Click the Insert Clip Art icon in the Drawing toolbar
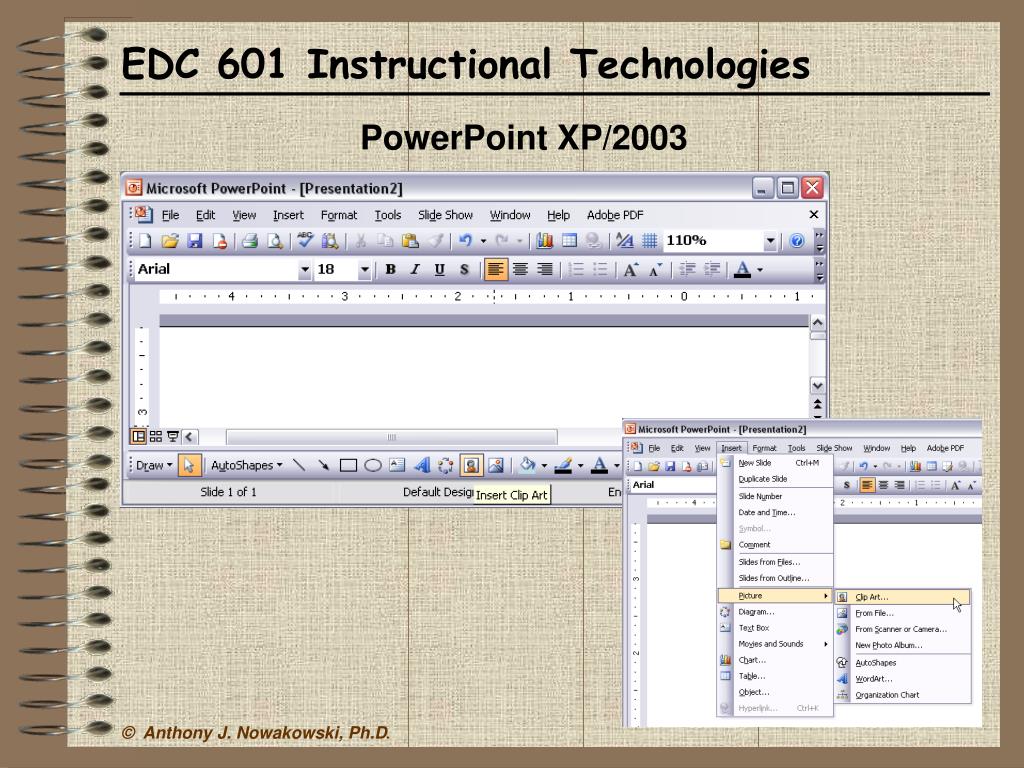This screenshot has height=768, width=1024. 471,465
